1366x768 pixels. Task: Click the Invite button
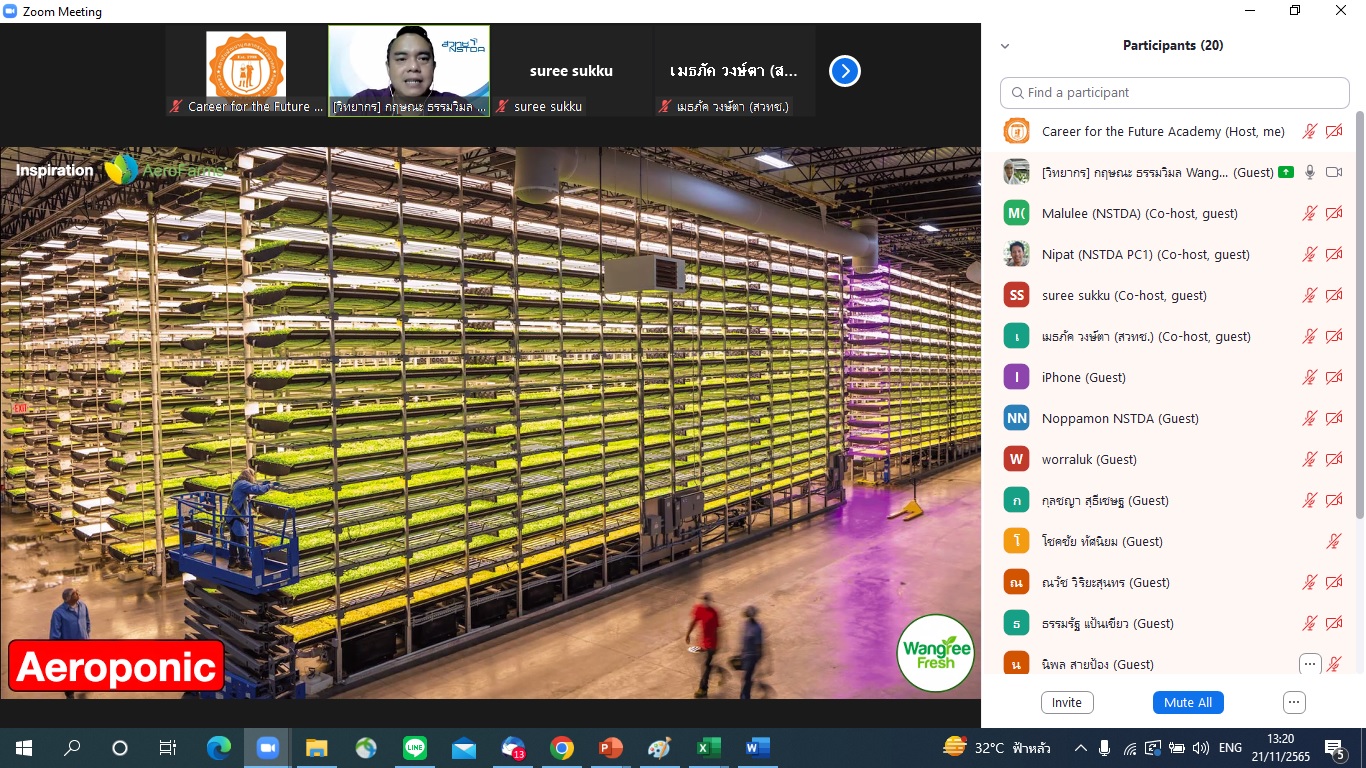[x=1066, y=702]
